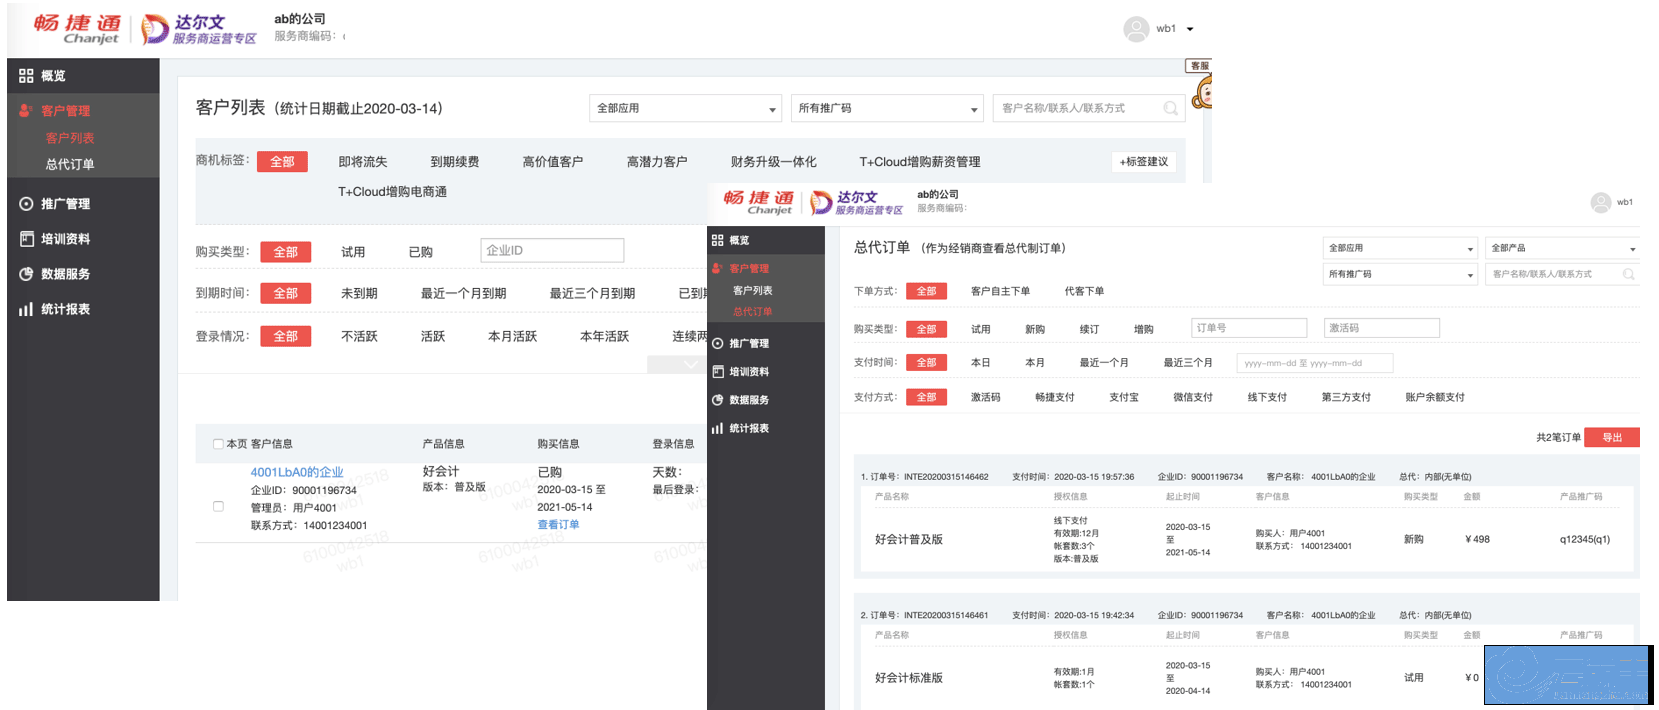Select the 高价值客户 tag filter

pos(552,162)
